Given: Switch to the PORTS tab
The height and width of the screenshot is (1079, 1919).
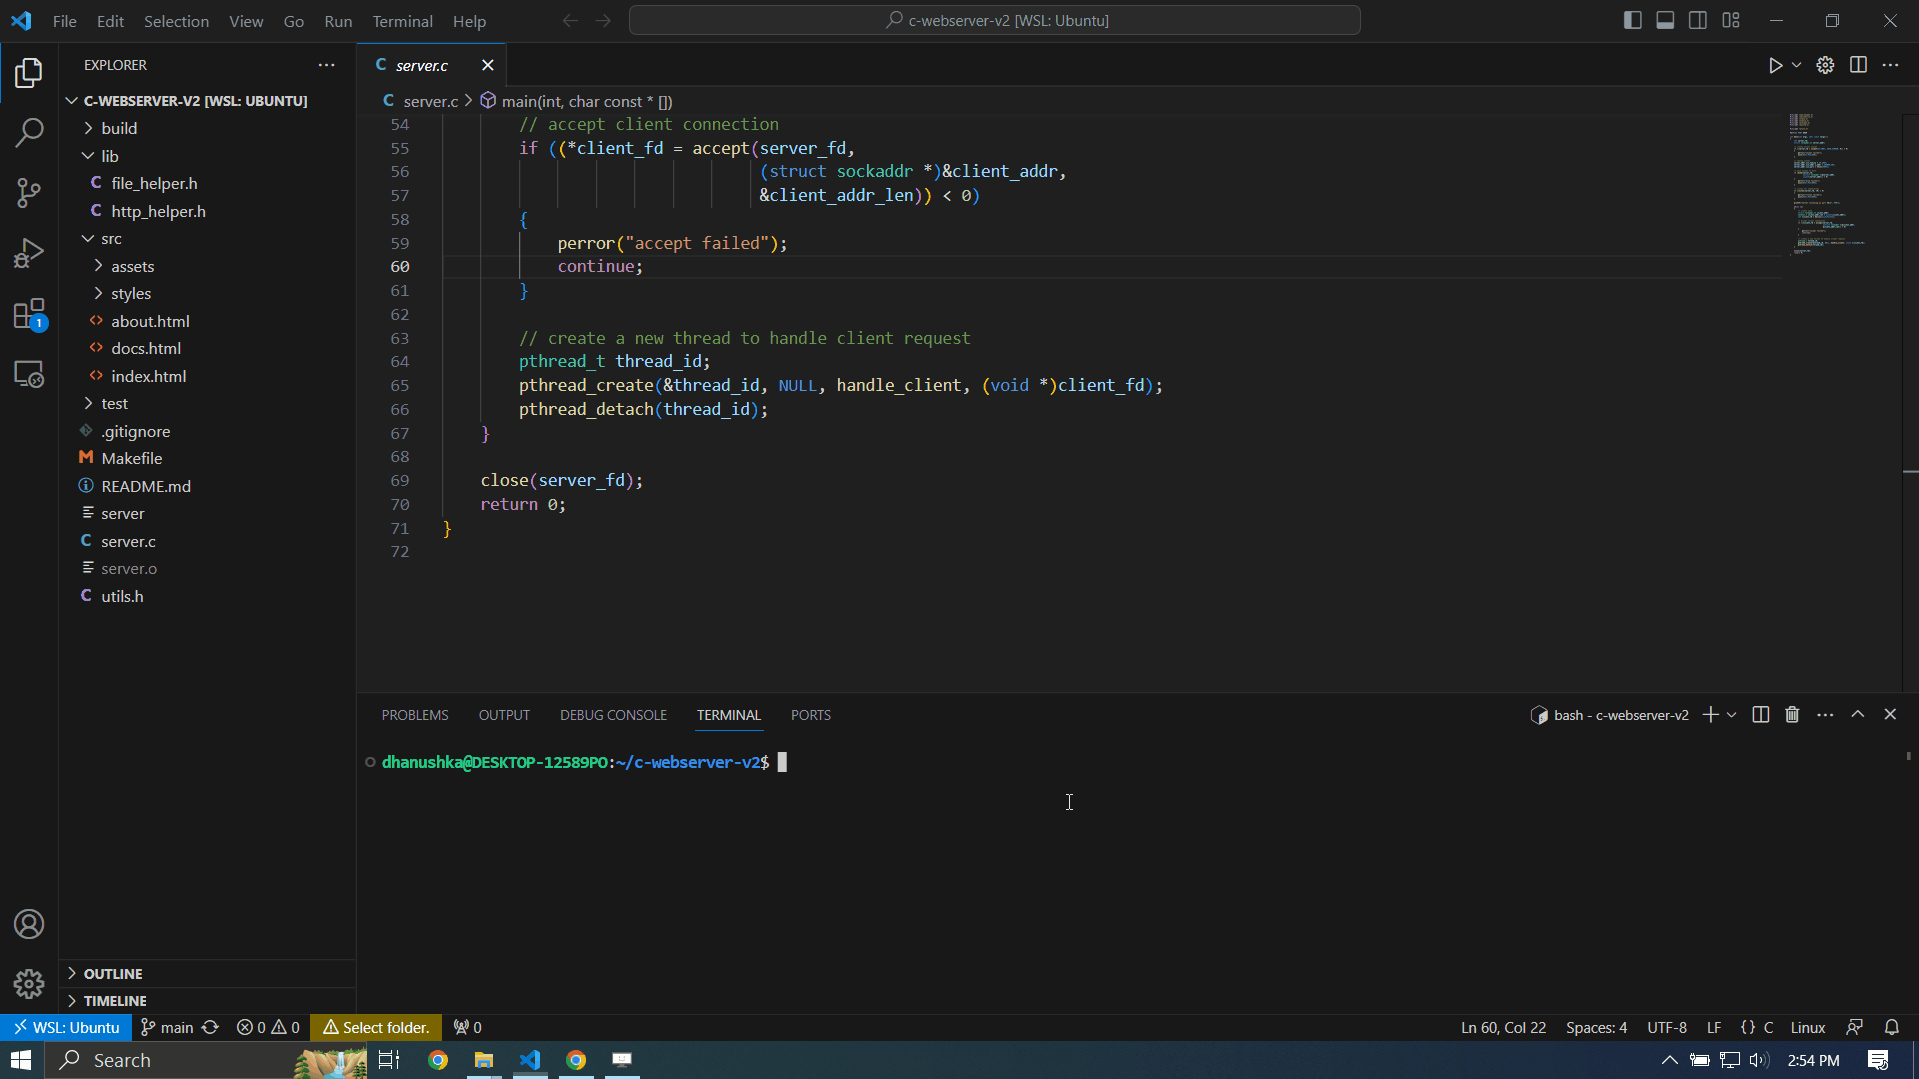Looking at the screenshot, I should [x=811, y=715].
